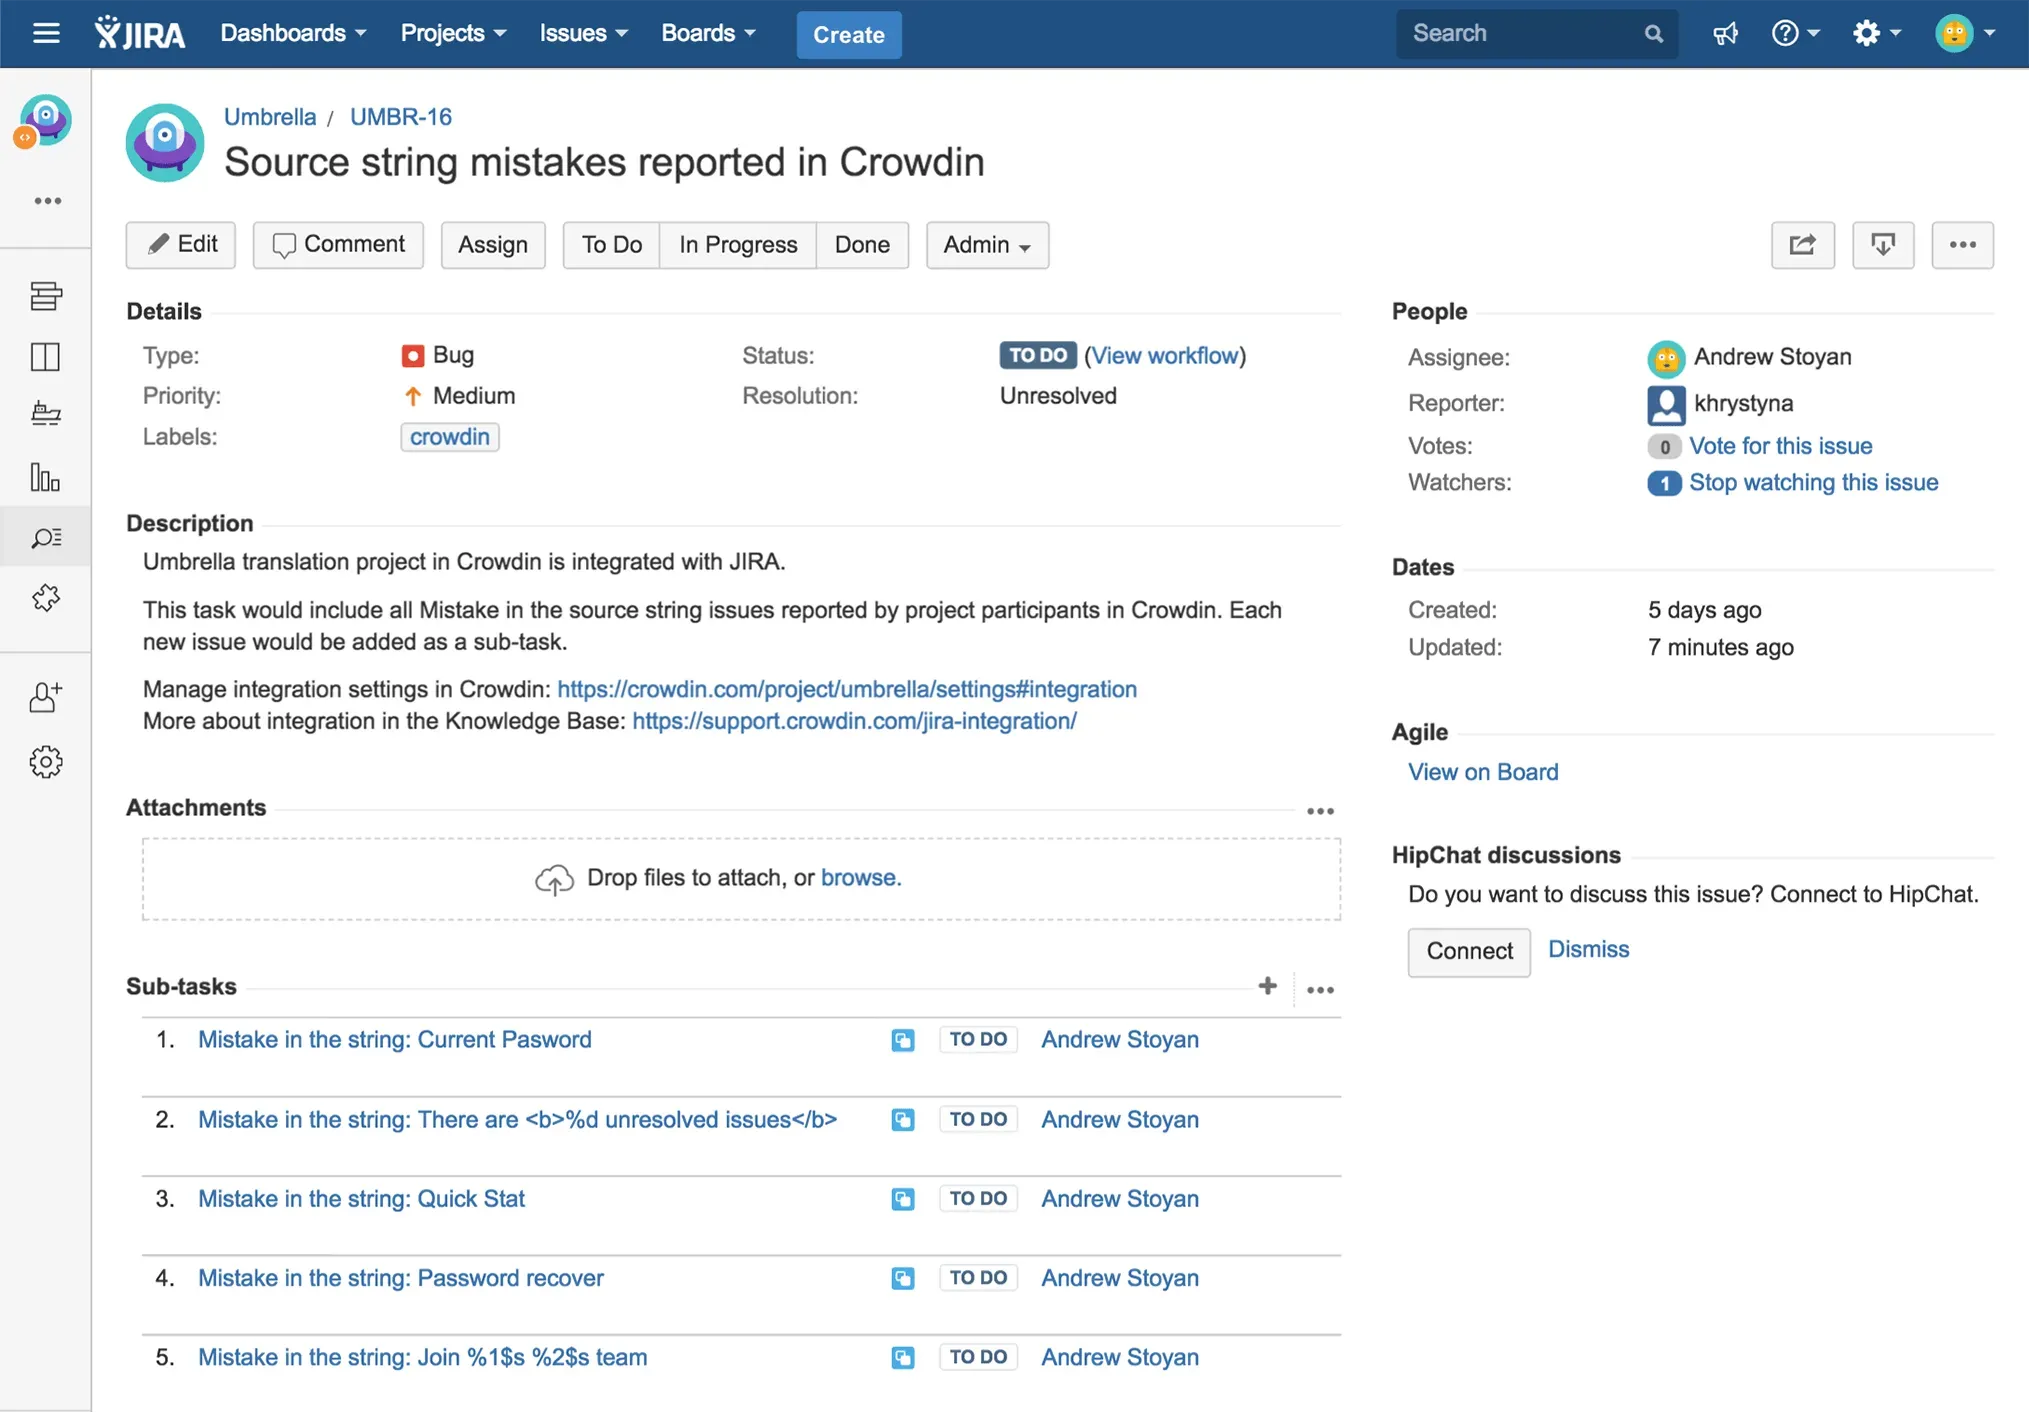Image resolution: width=2029 pixels, height=1412 pixels.
Task: Expand the Admin dropdown button
Action: (987, 245)
